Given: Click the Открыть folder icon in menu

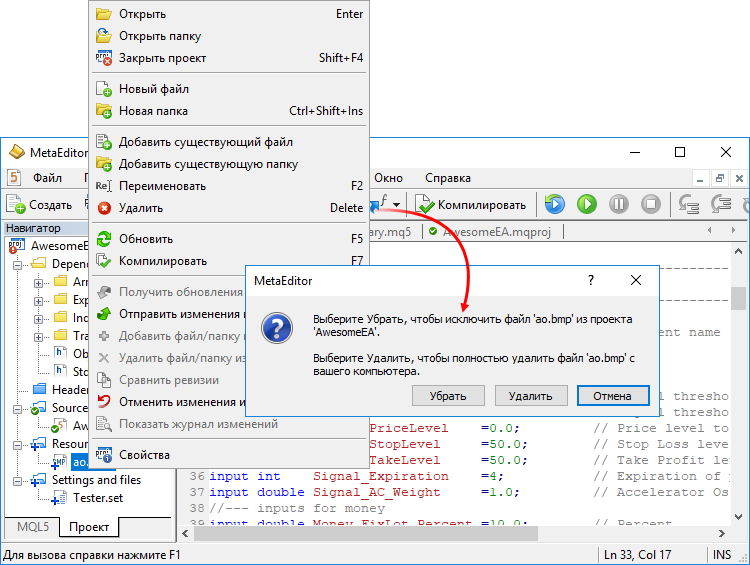Looking at the screenshot, I should point(104,14).
